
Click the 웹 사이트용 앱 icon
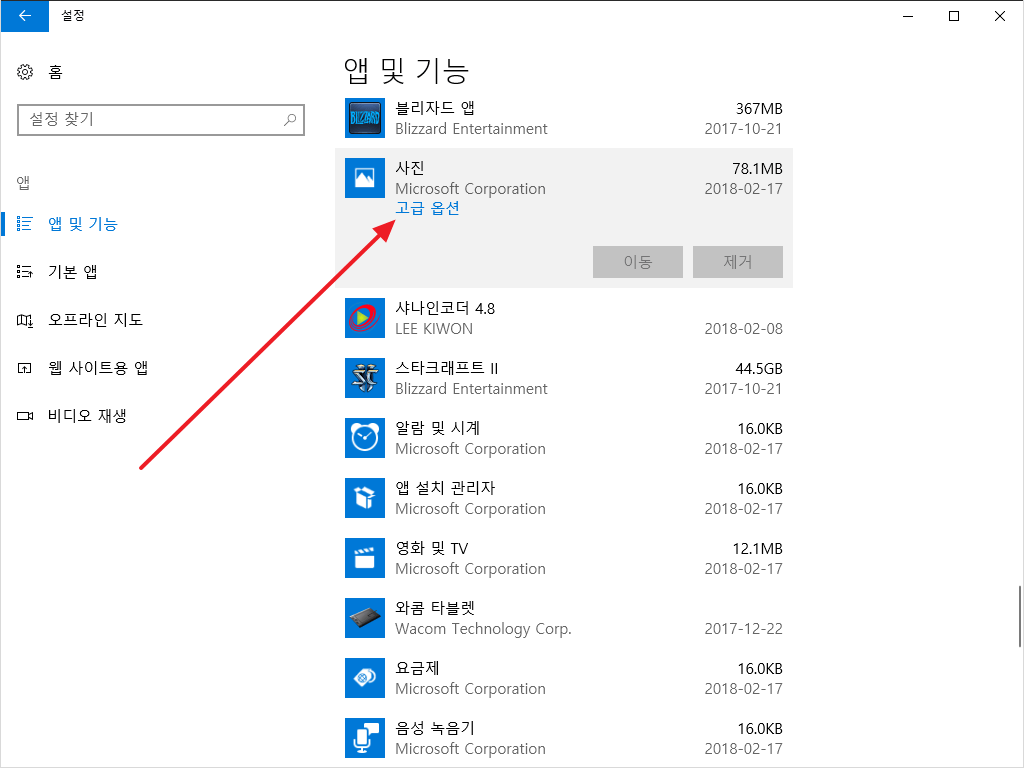pyautogui.click(x=25, y=368)
